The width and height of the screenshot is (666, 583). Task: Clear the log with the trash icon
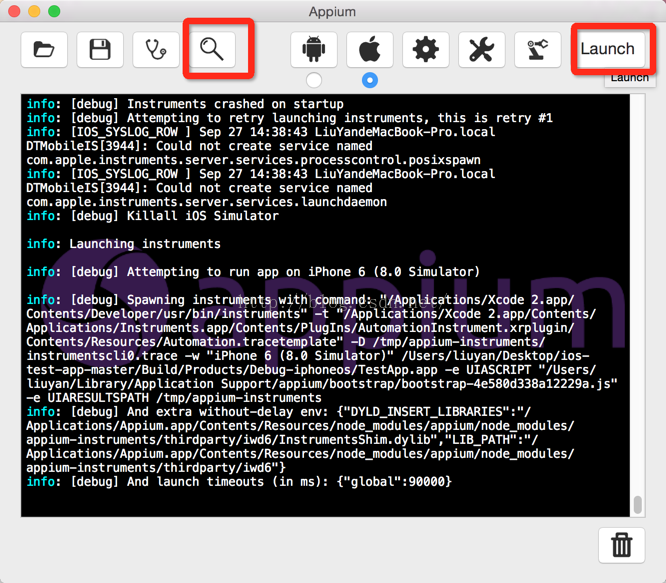[621, 545]
